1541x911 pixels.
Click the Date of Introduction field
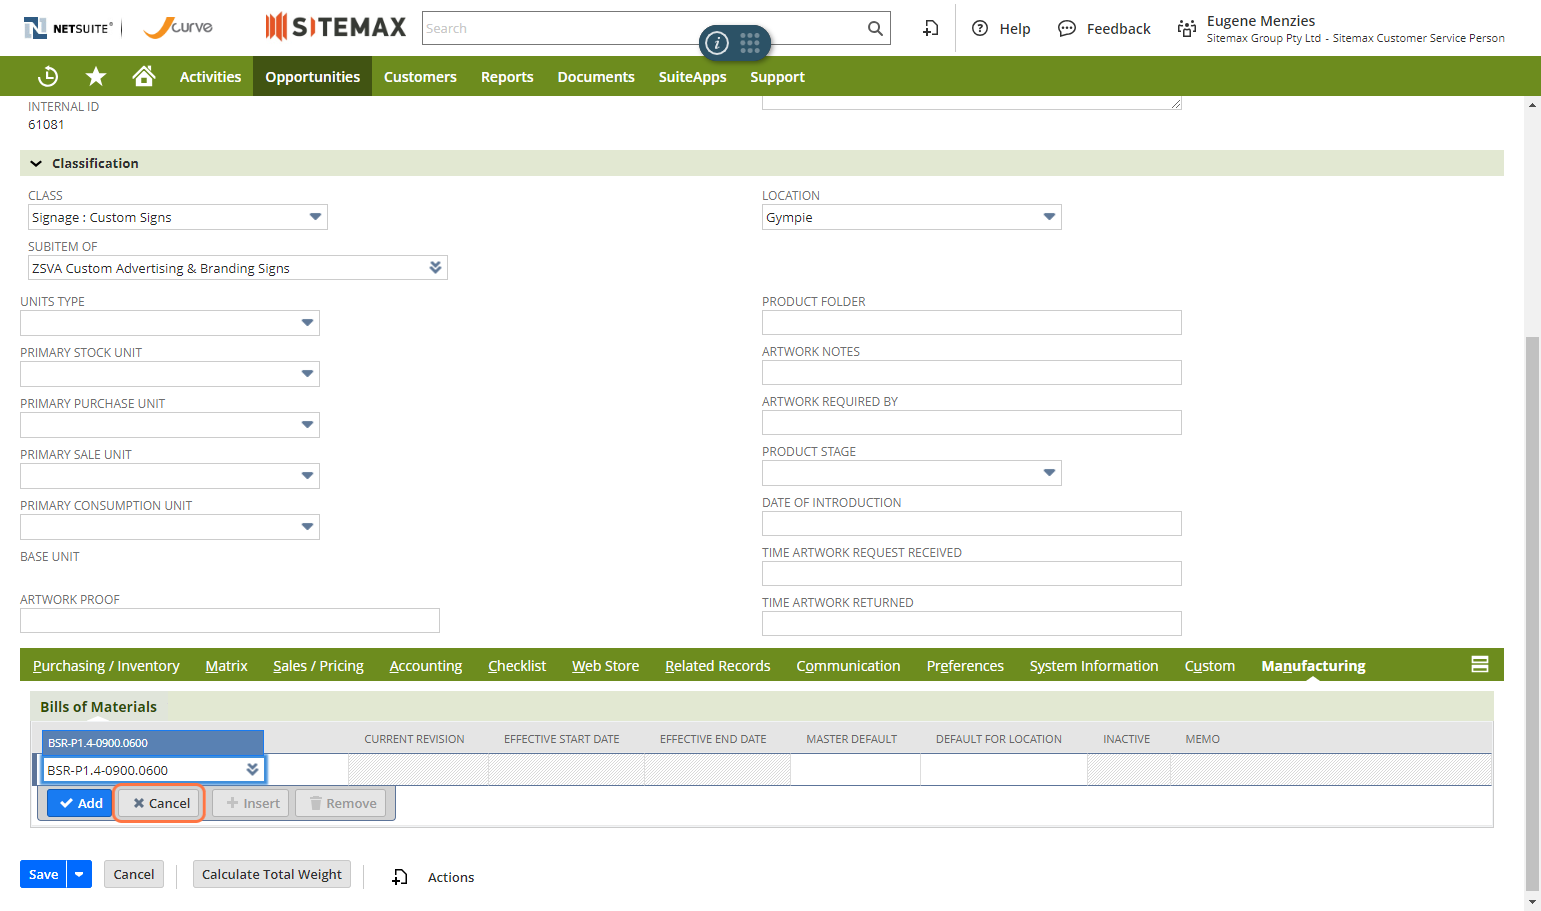(x=972, y=523)
